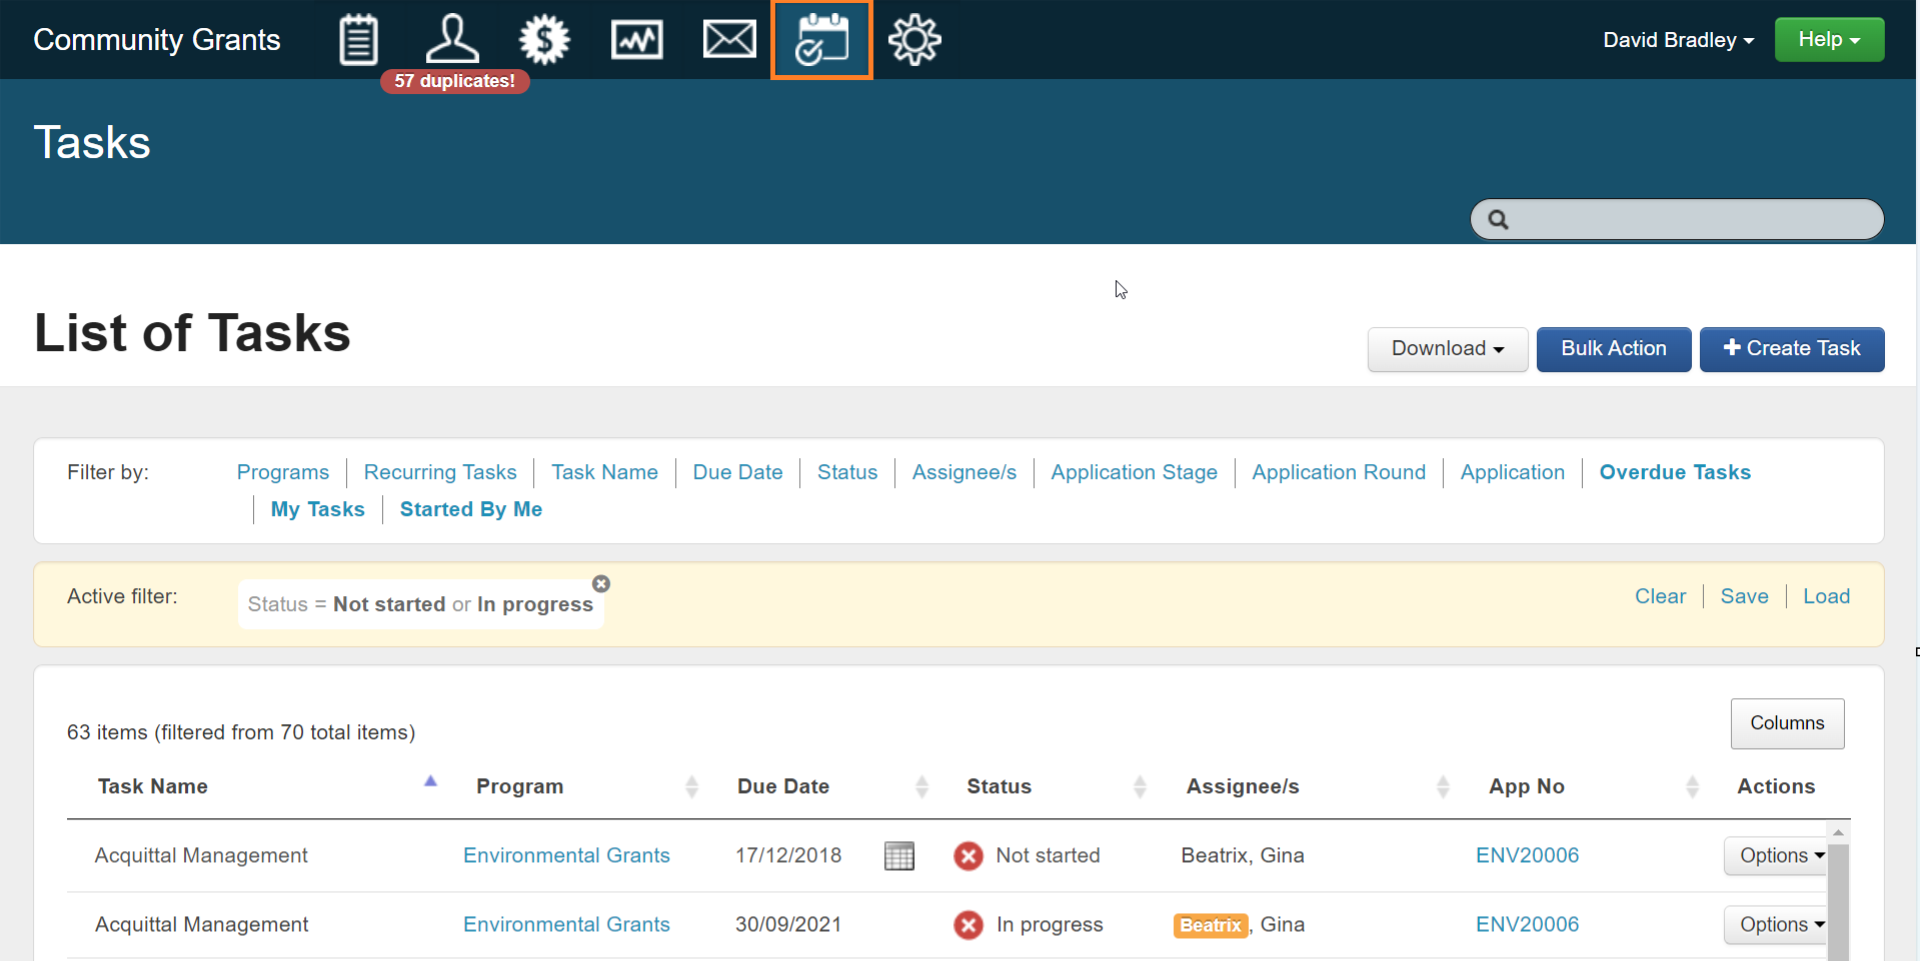Open the applications clipboard icon

click(358, 40)
